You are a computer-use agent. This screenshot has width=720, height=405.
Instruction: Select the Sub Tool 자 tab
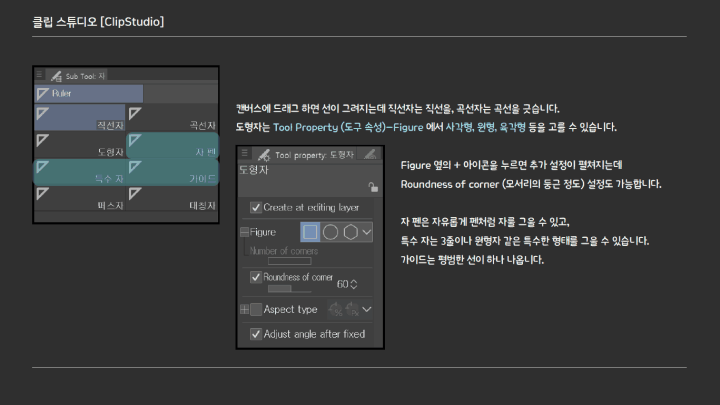[78, 76]
